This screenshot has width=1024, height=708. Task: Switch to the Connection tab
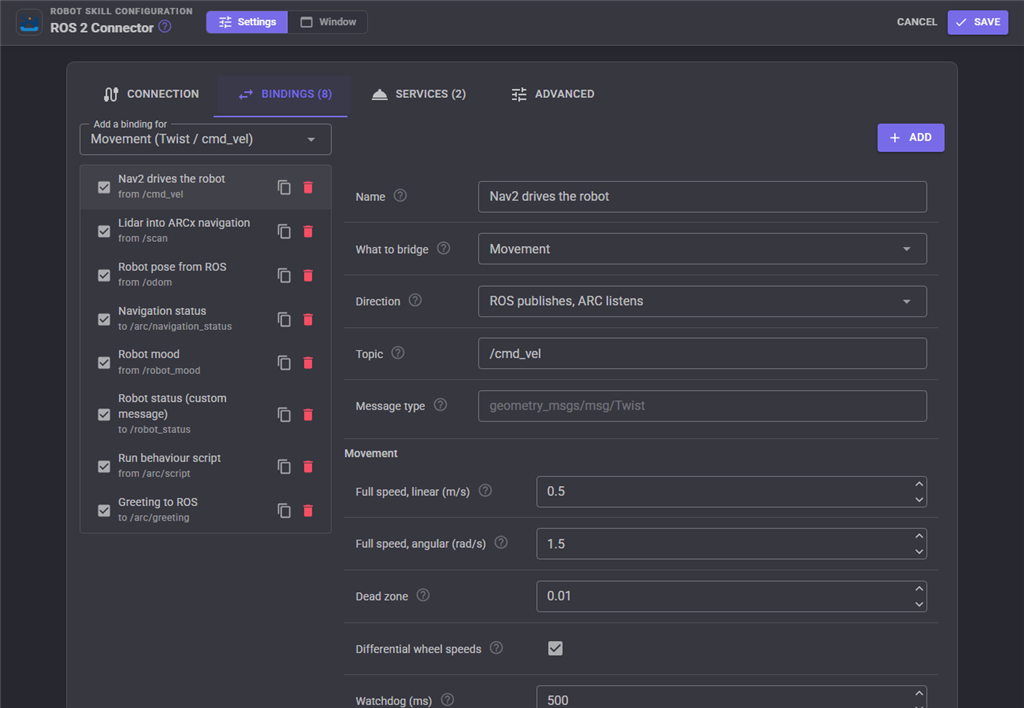coord(151,94)
